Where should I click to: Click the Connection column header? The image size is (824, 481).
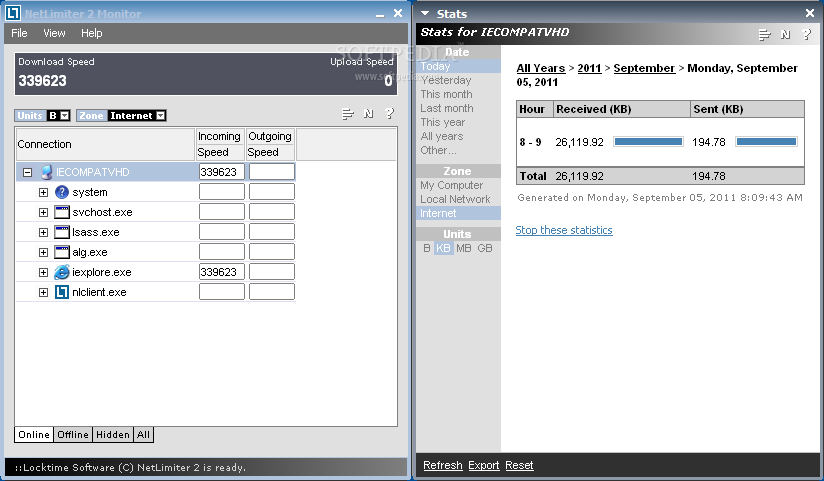[x=105, y=144]
